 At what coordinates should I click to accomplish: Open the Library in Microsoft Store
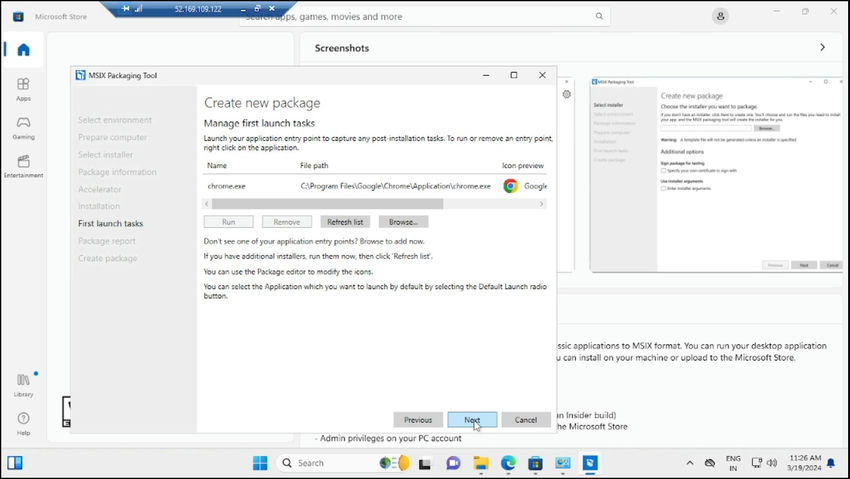pos(23,385)
